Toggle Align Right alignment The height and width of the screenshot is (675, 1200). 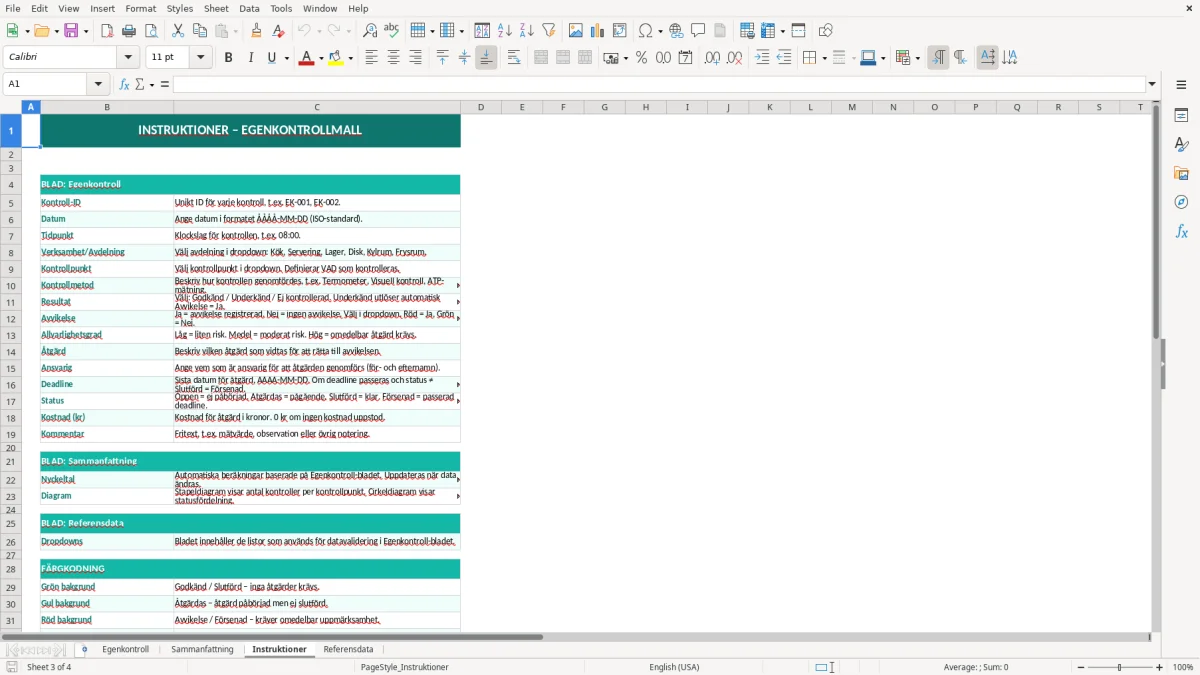coord(416,58)
